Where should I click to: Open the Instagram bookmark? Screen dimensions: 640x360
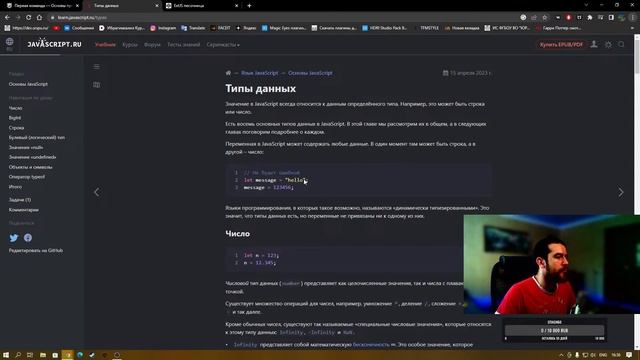pyautogui.click(x=163, y=28)
